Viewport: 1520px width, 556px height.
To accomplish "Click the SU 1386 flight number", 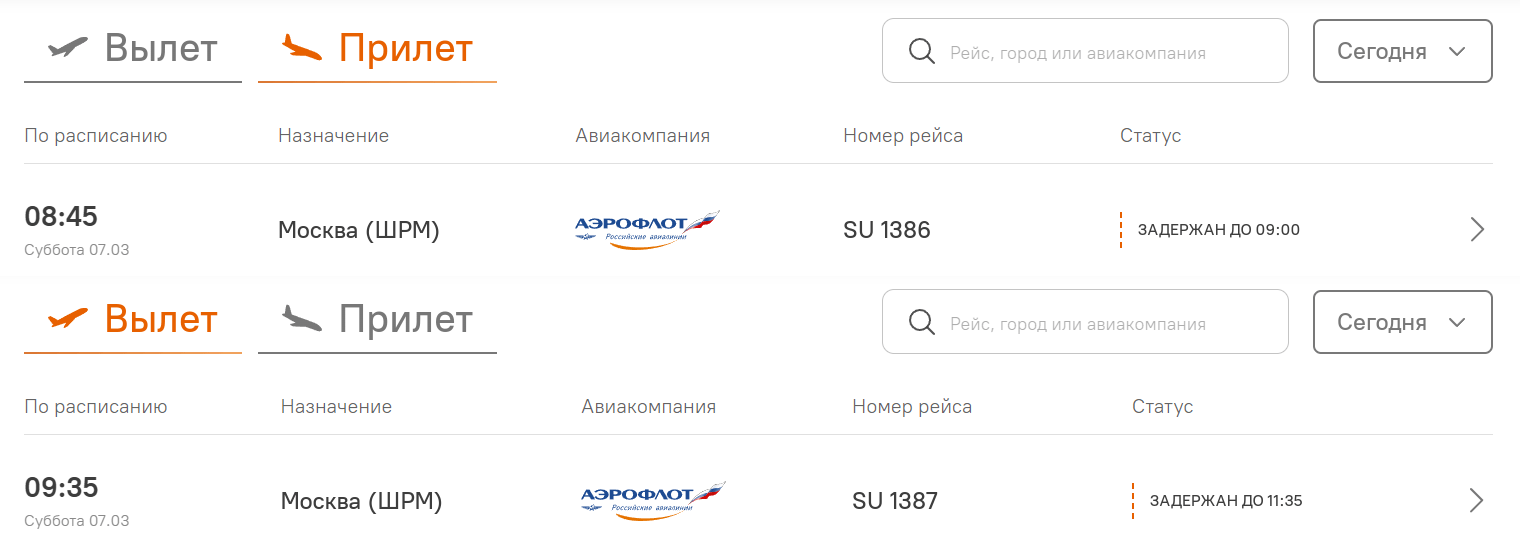I will pos(887,230).
